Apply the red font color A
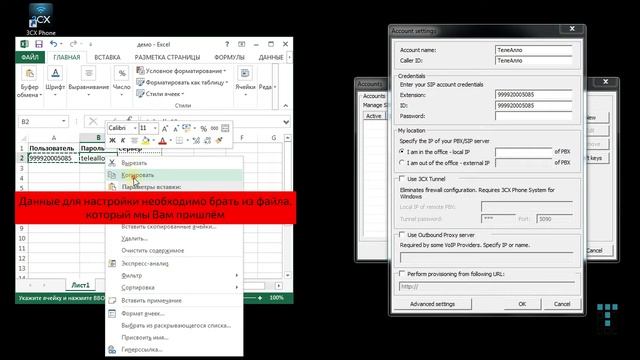The height and width of the screenshot is (360, 640). 163,141
